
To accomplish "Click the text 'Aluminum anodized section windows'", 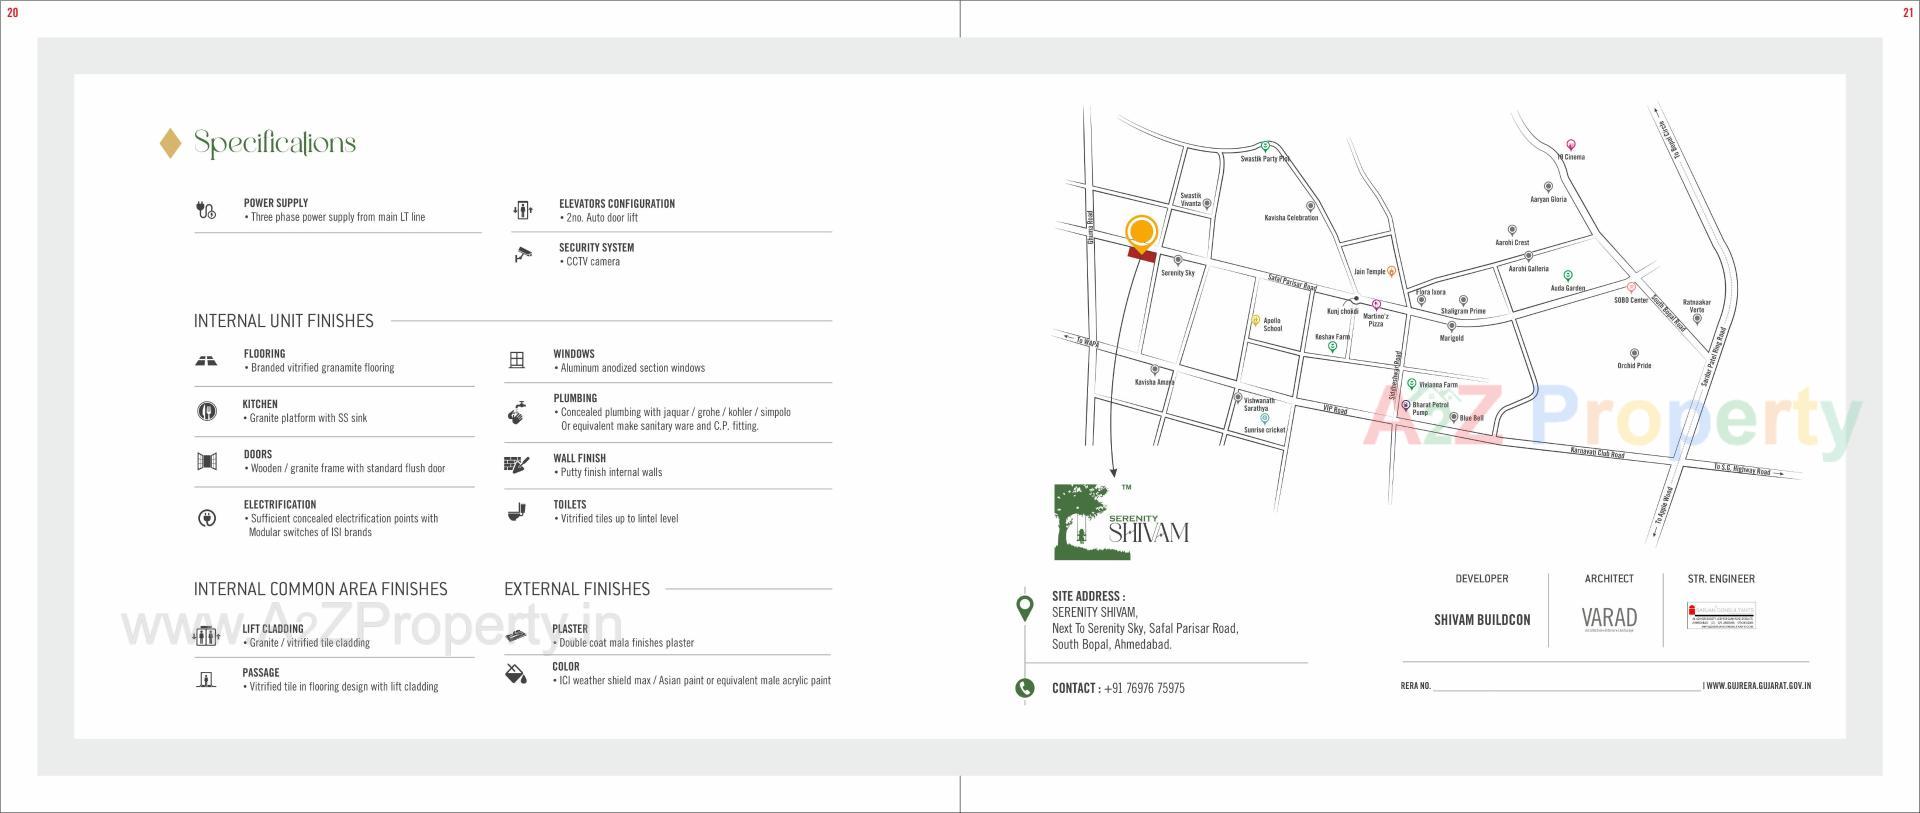I will pos(632,368).
